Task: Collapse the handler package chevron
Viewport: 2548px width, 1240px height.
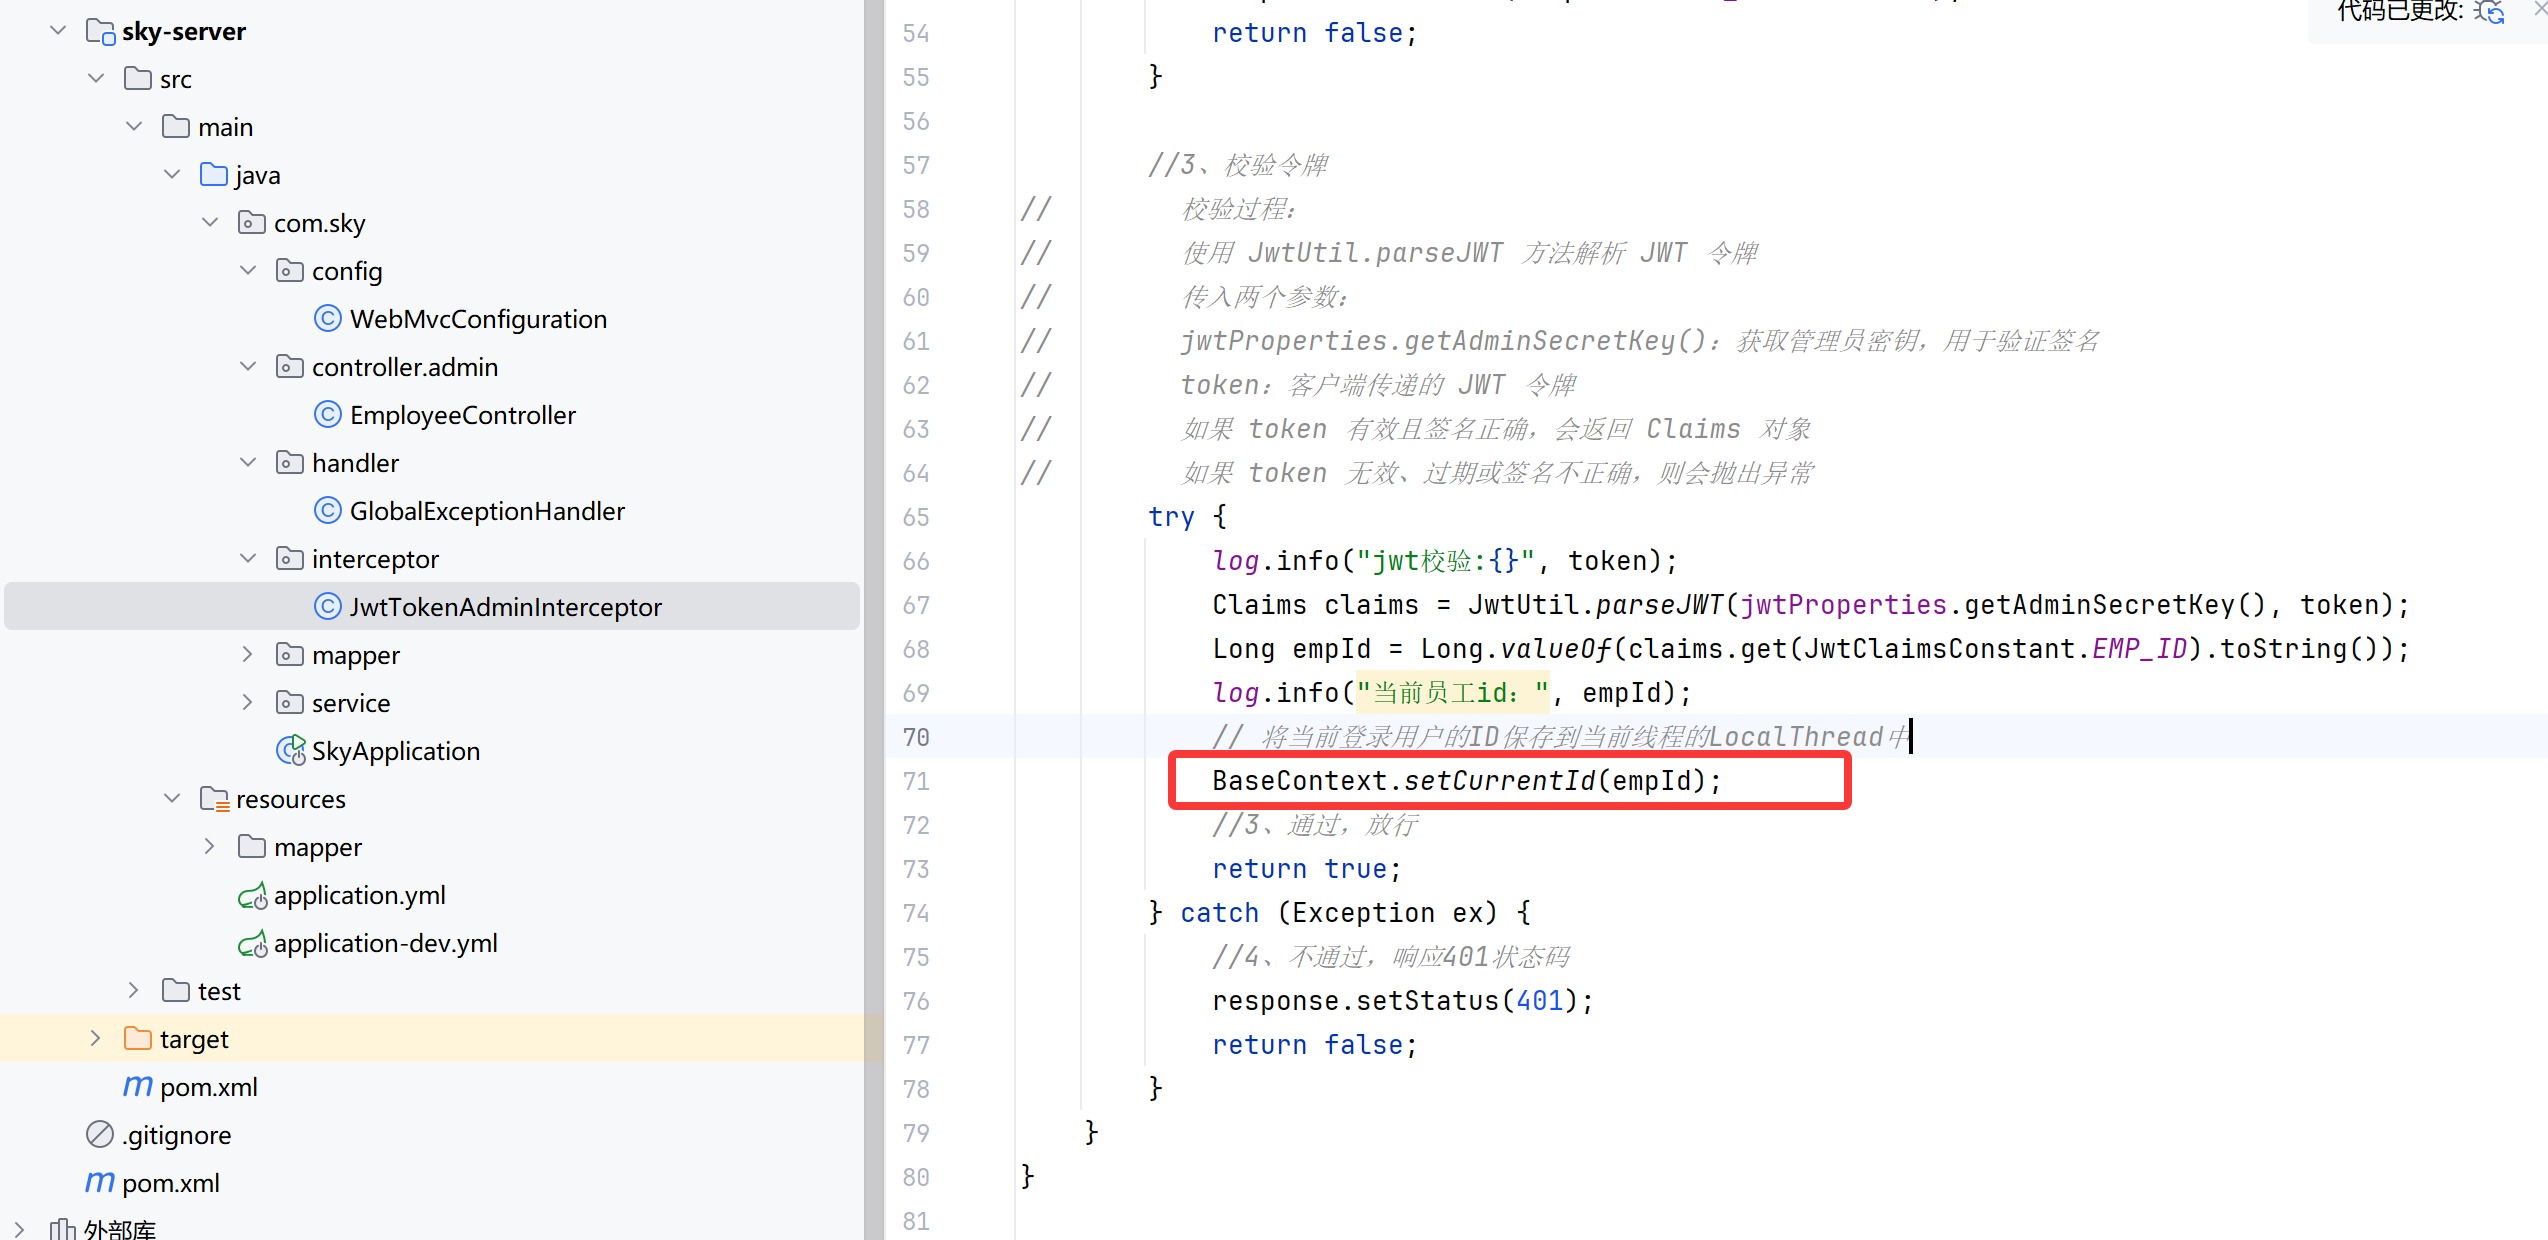Action: 248,463
